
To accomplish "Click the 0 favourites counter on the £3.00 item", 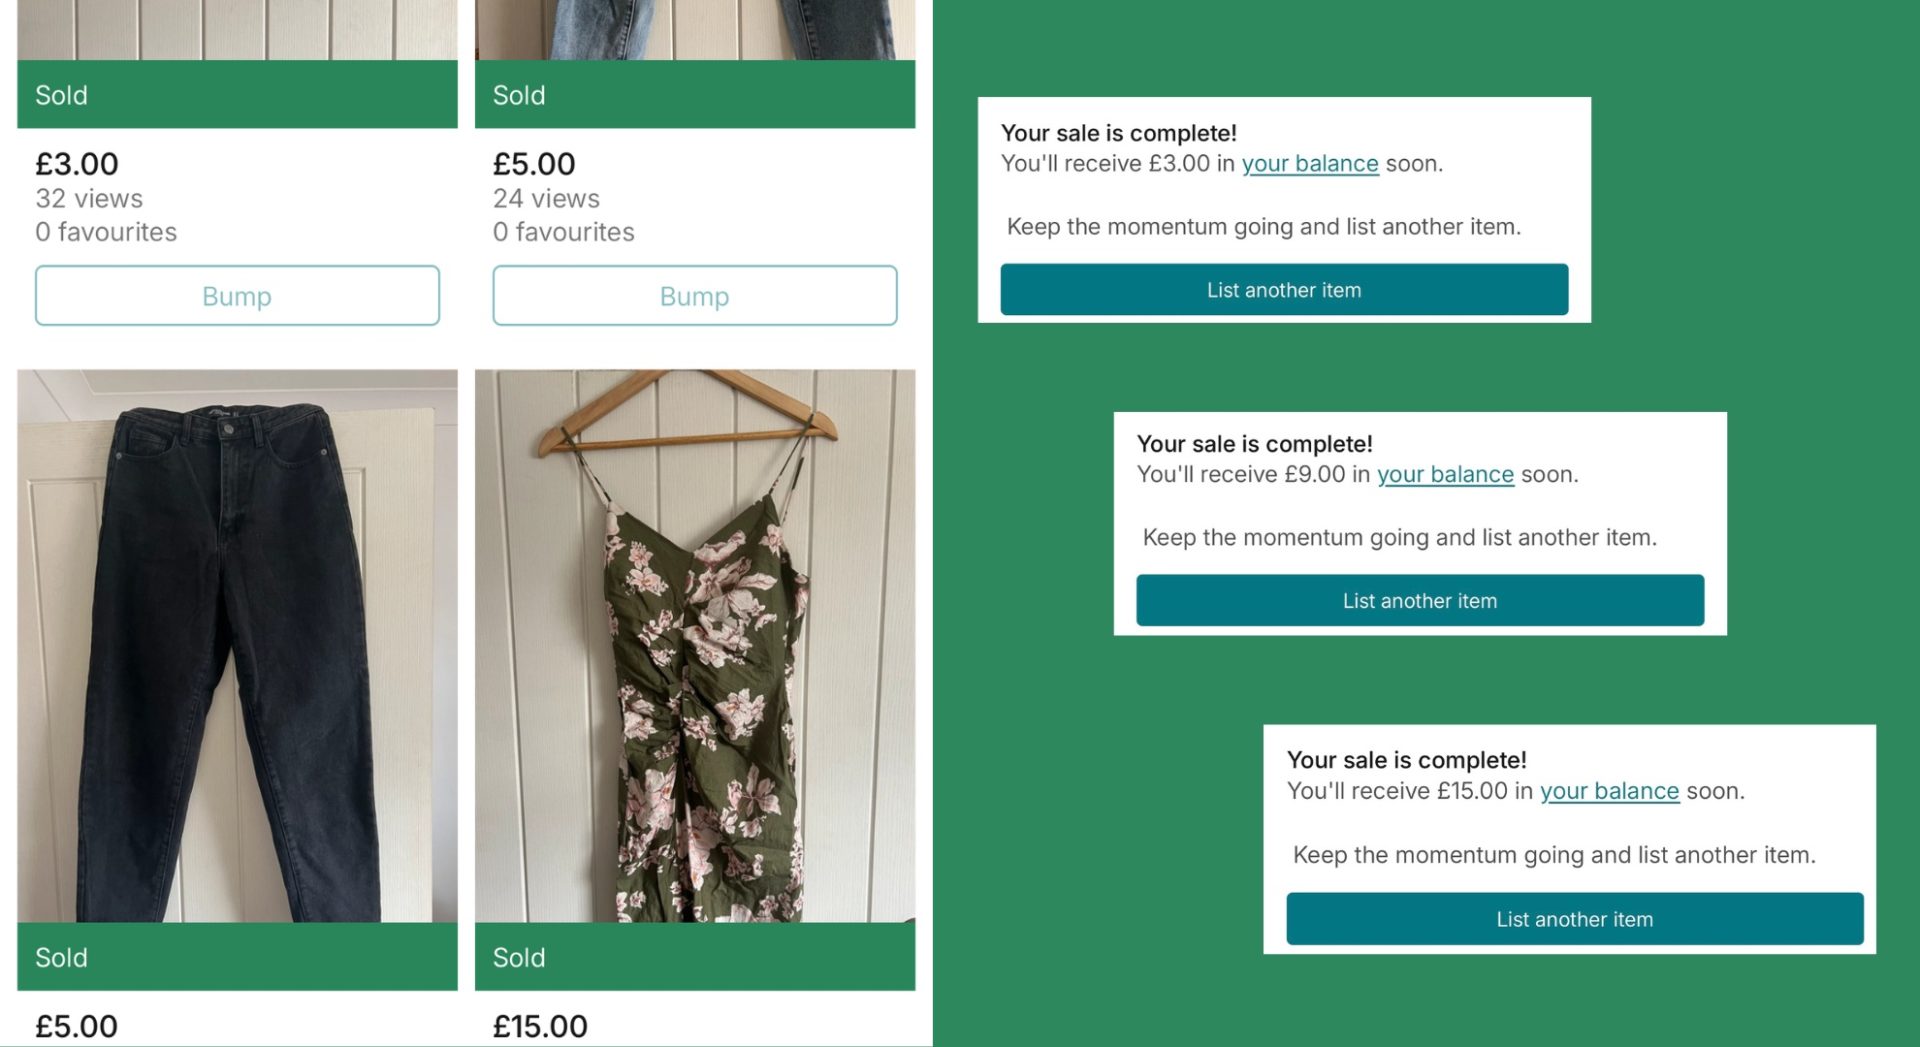I will click(x=106, y=232).
